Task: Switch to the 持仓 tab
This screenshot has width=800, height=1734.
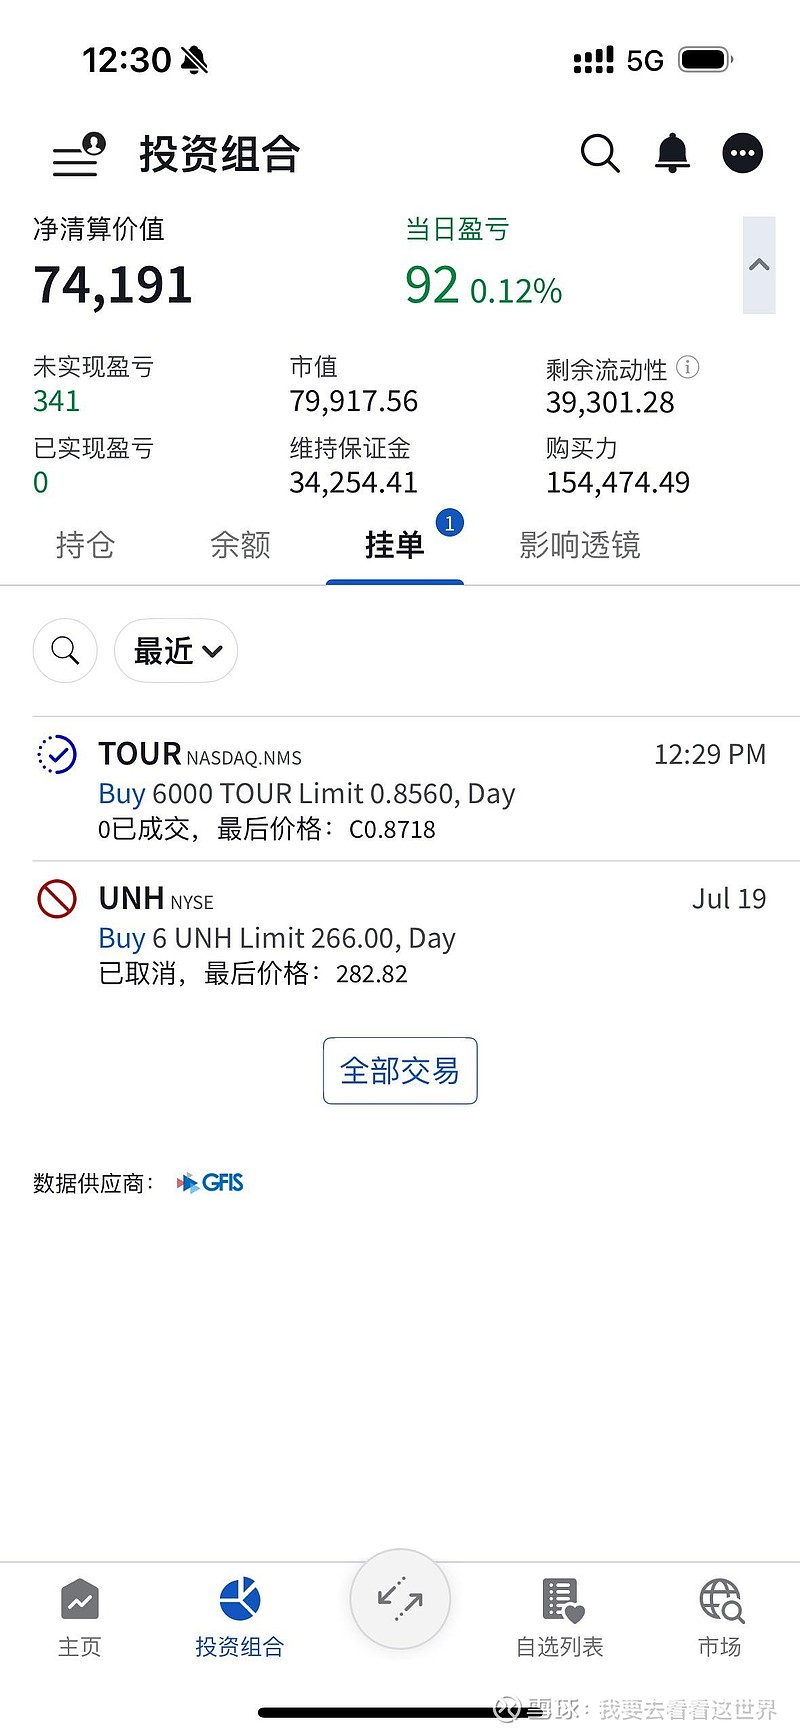Action: pos(85,545)
